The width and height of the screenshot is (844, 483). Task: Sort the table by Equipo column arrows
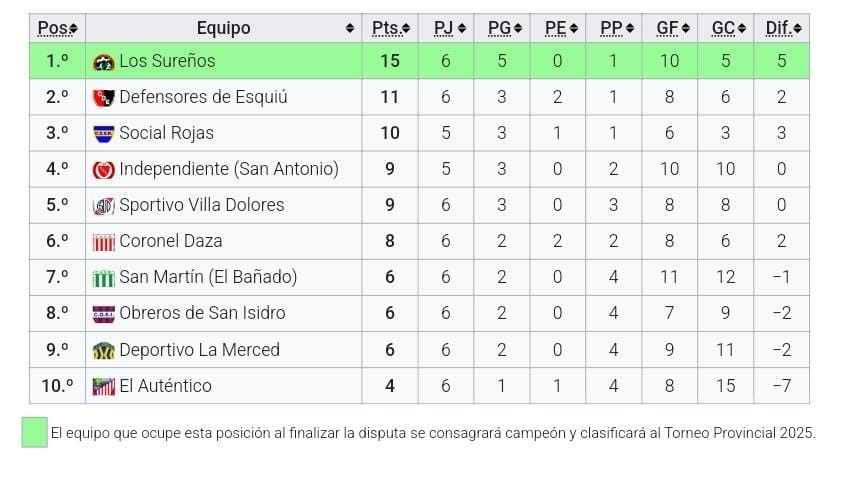coord(350,28)
